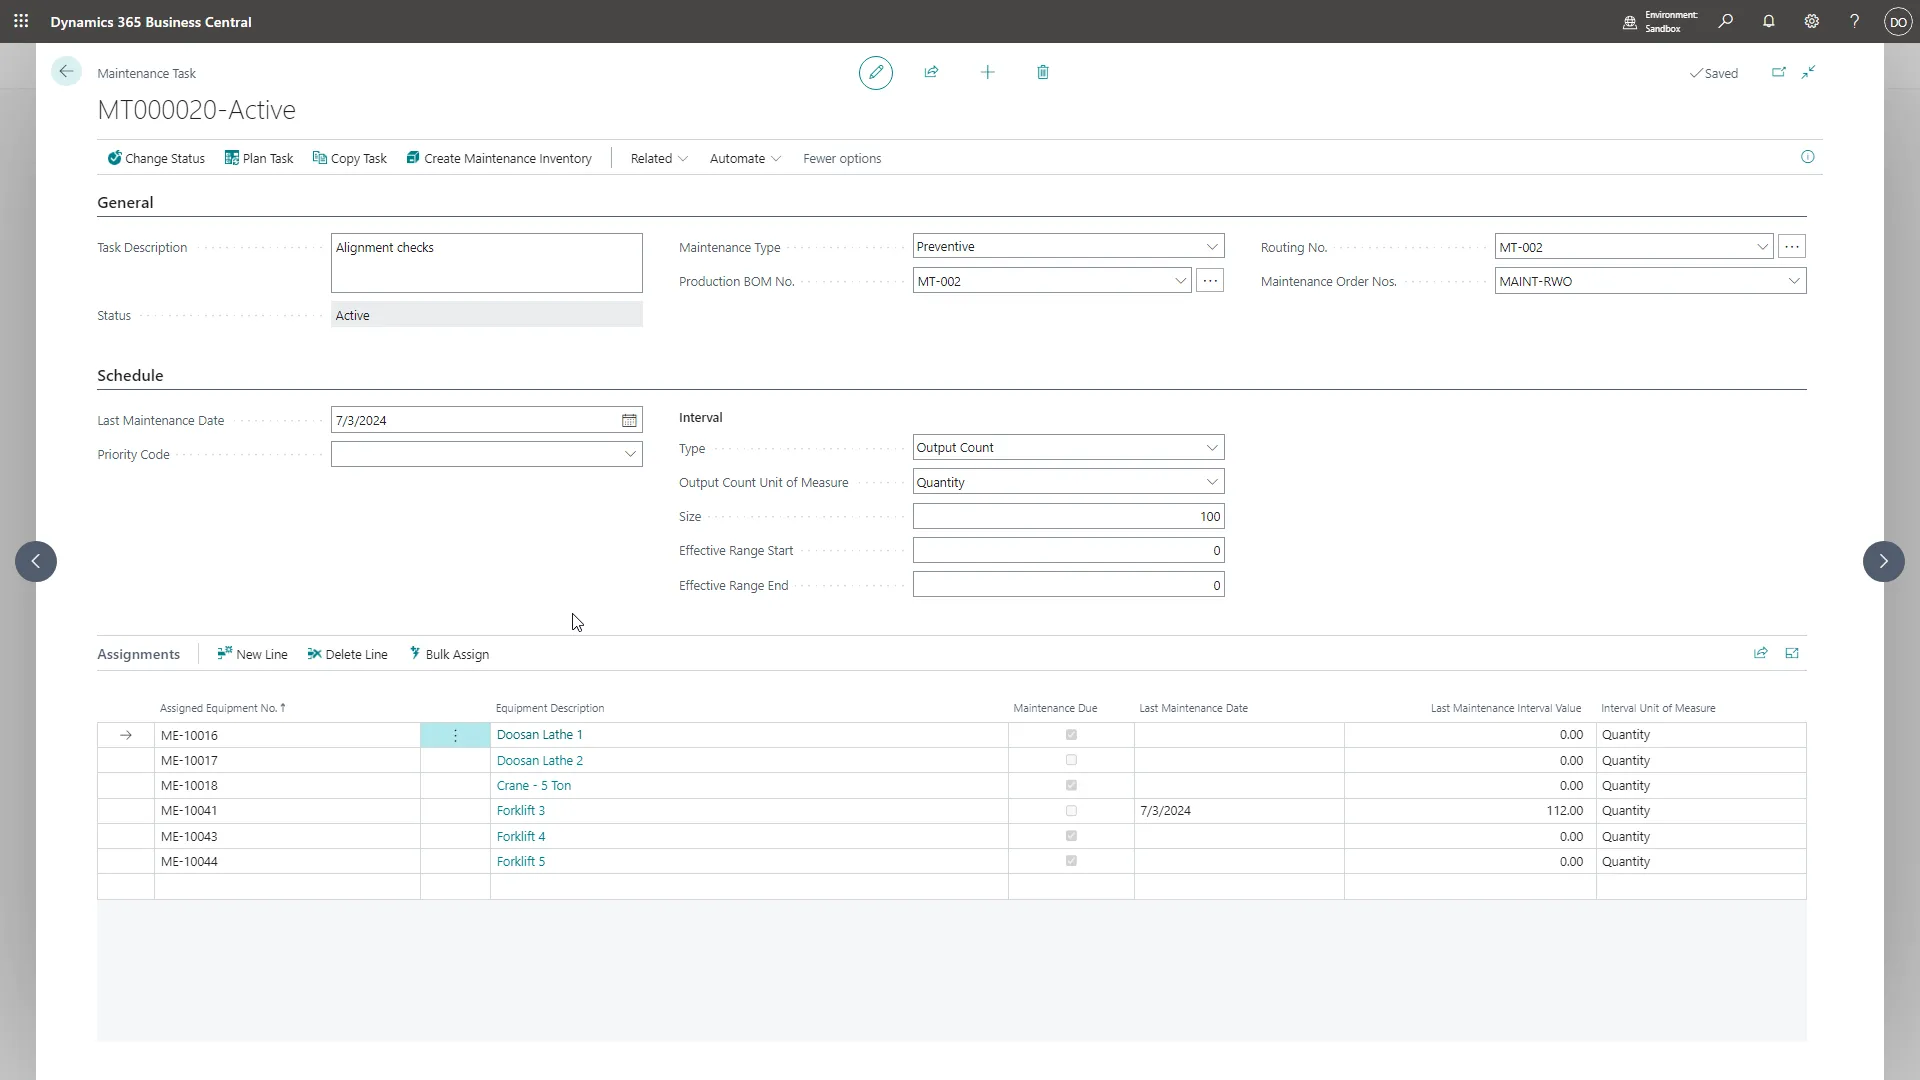Click the pencil edit mode icon
The image size is (1920, 1080).
coord(875,72)
